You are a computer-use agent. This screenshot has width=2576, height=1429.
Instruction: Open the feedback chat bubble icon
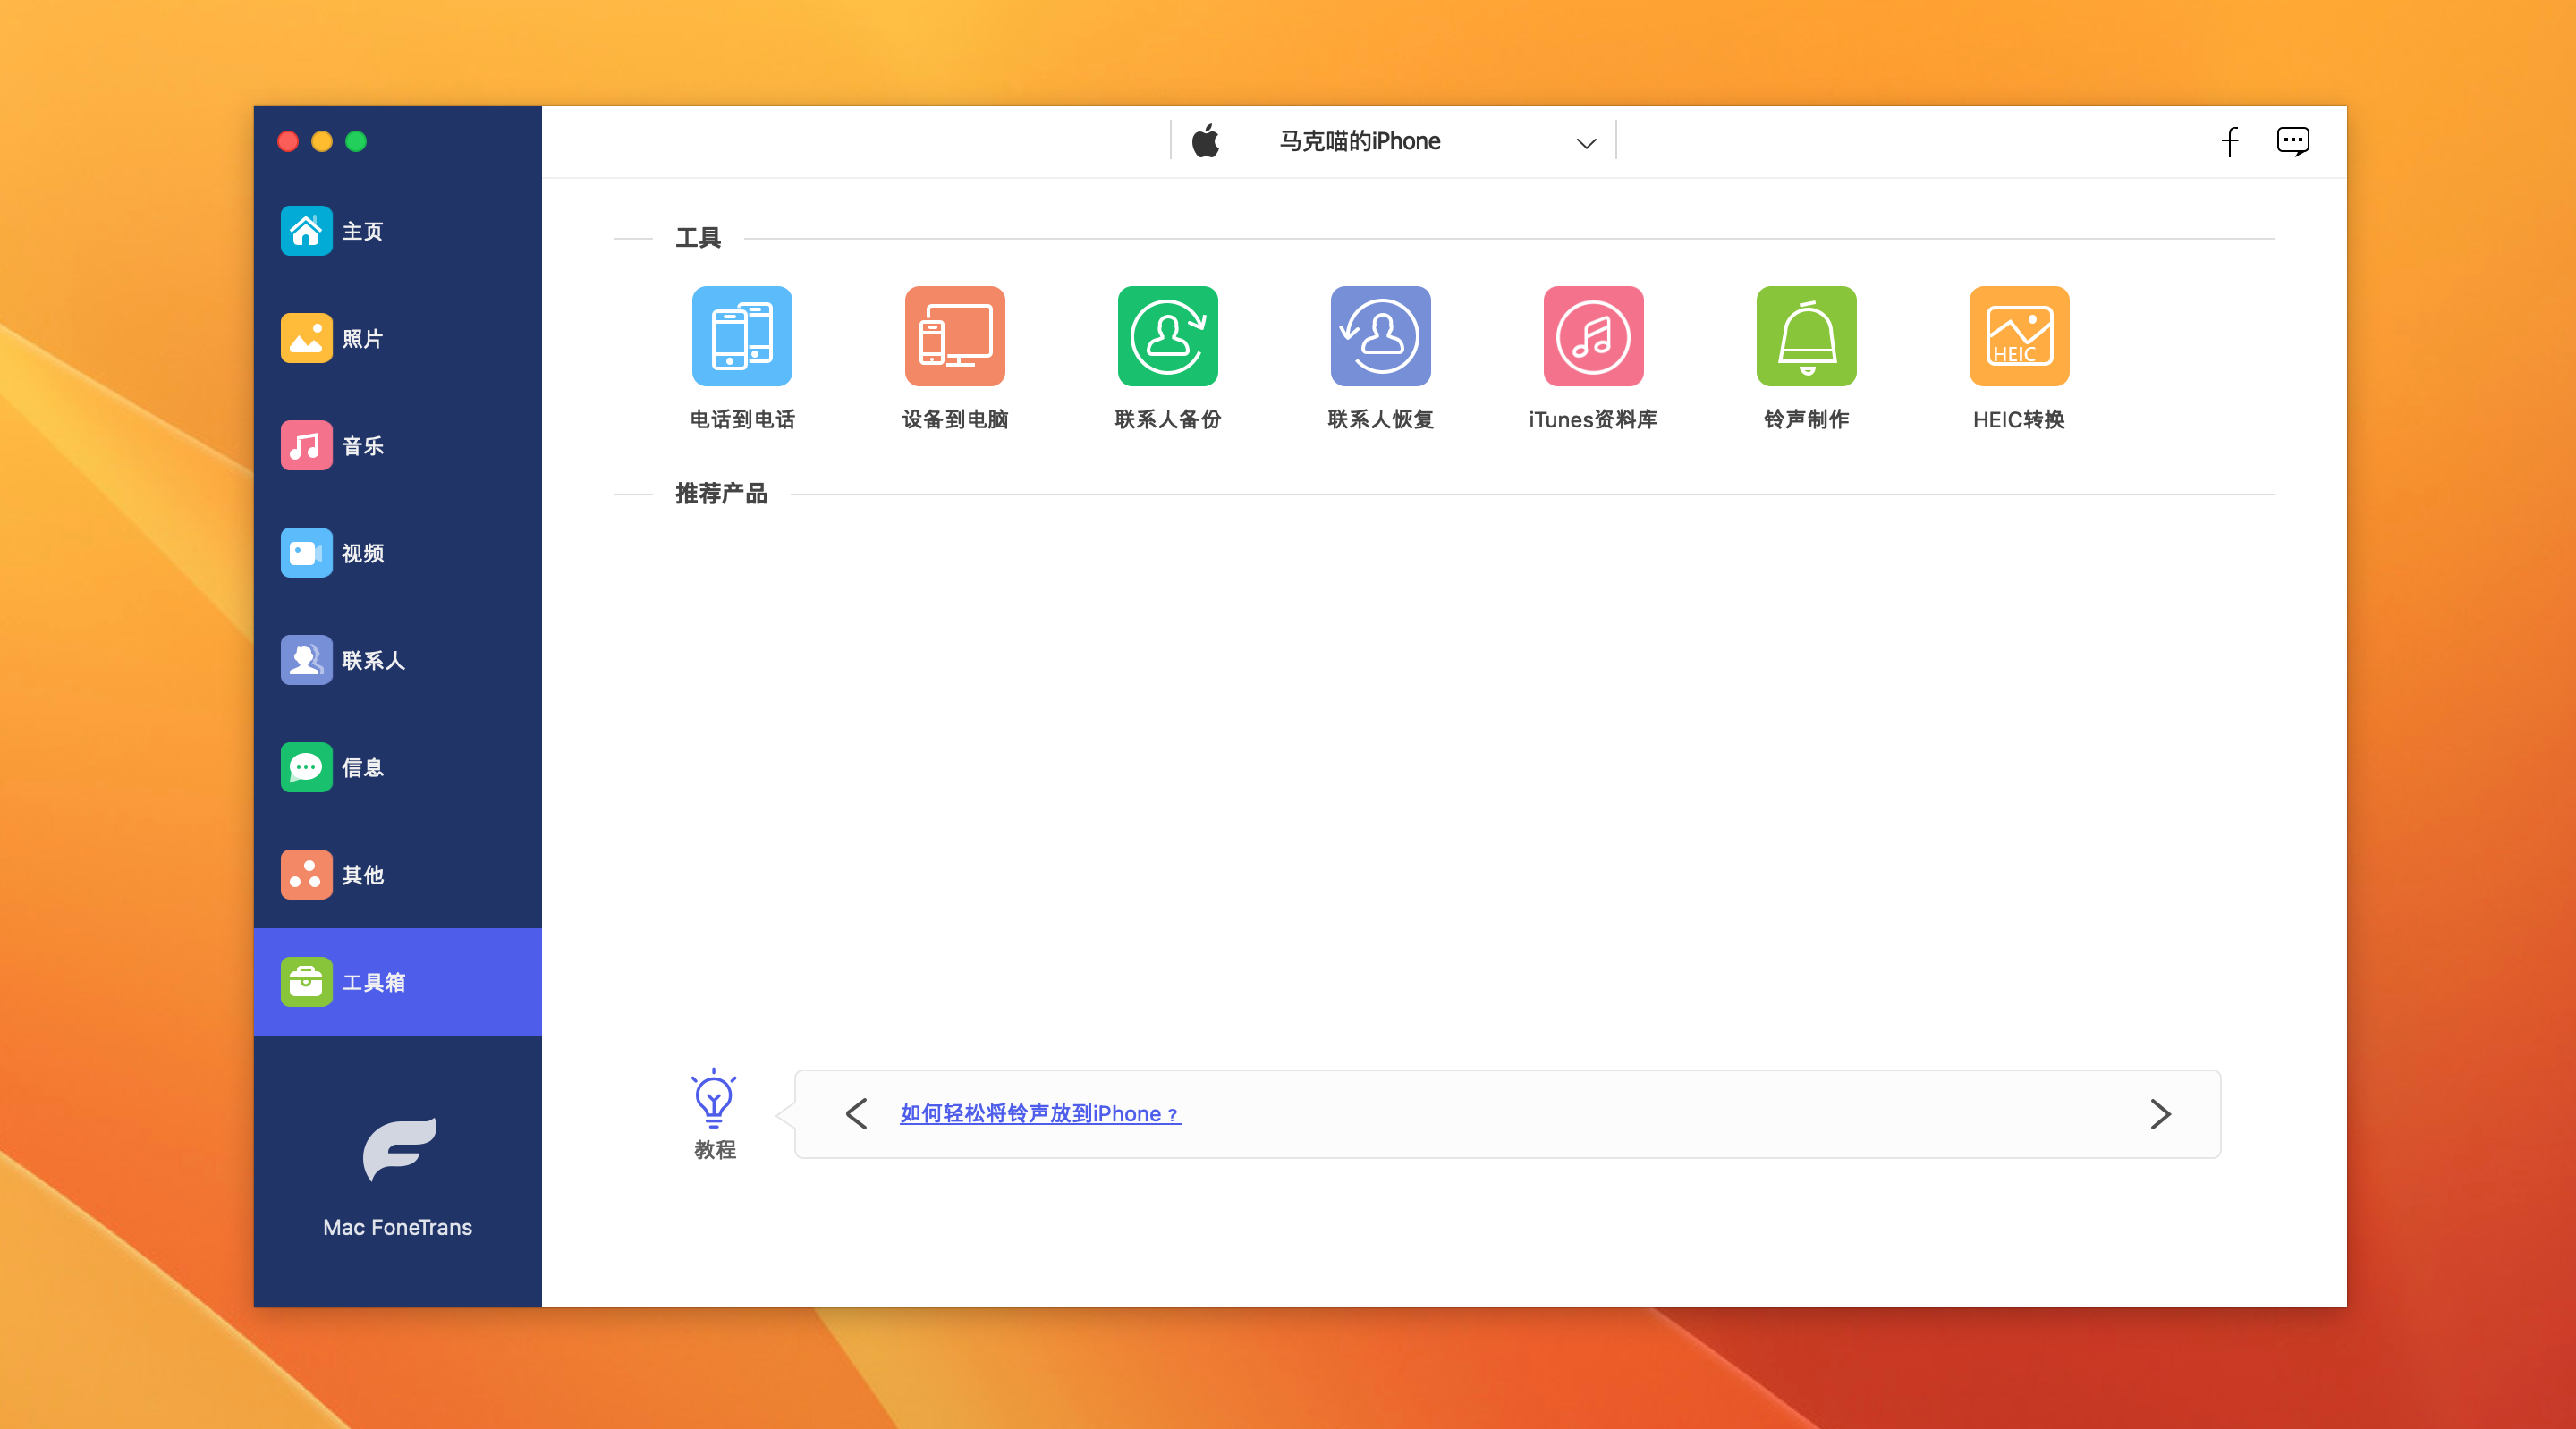pyautogui.click(x=2293, y=141)
